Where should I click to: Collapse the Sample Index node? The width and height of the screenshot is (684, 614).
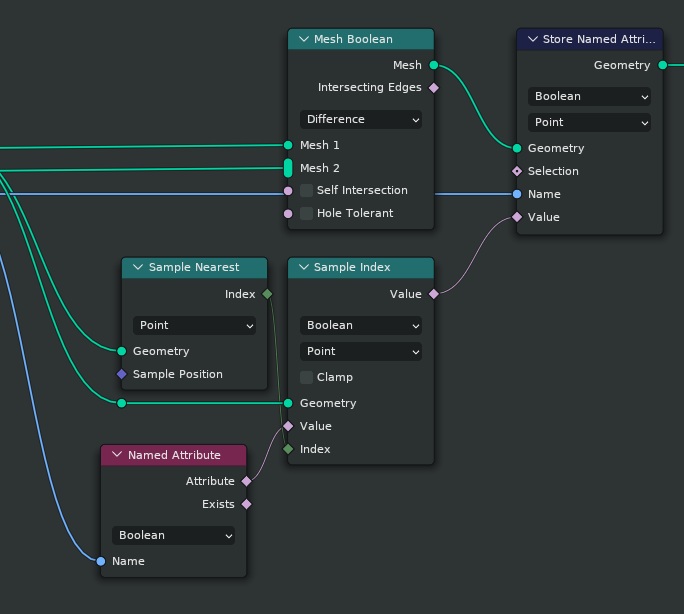304,267
